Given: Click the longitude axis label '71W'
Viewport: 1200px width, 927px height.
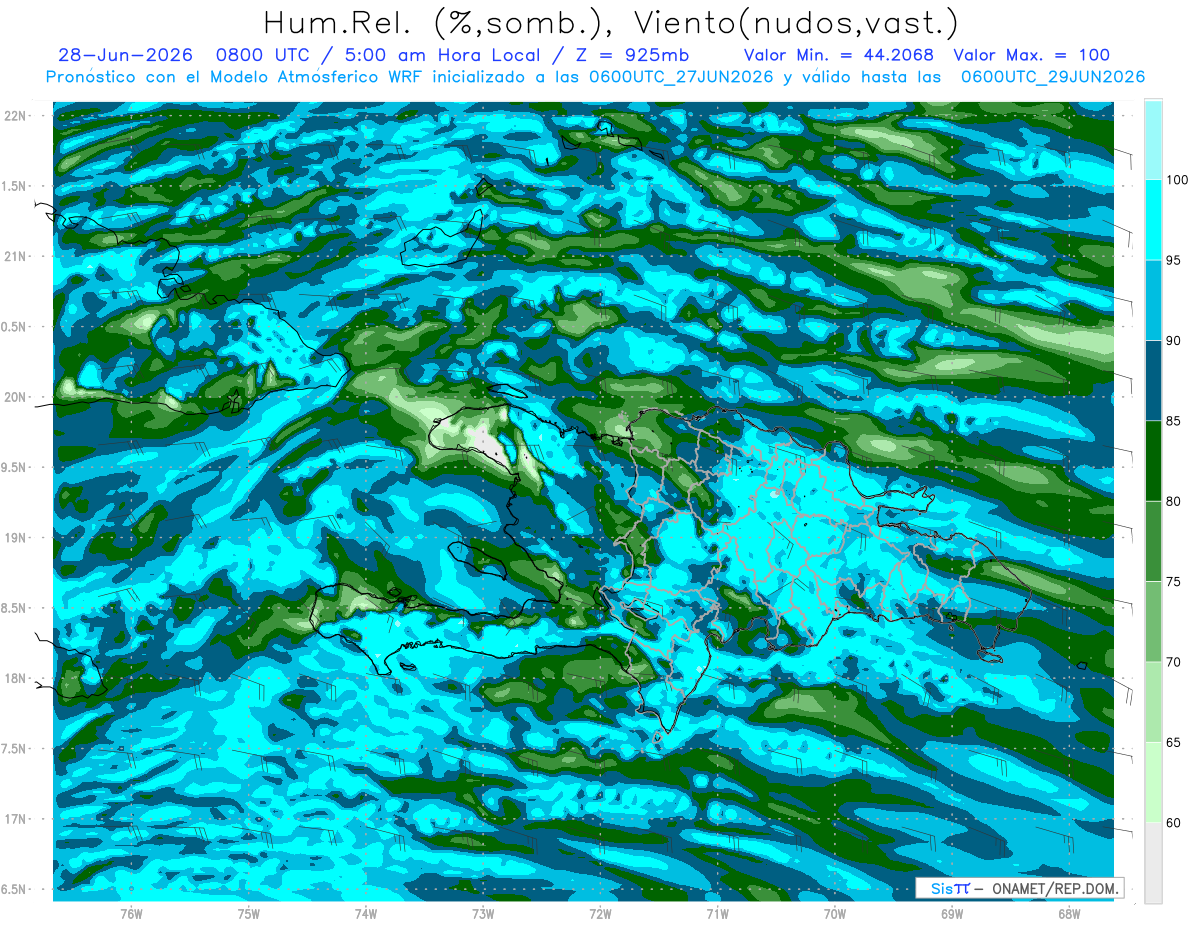Looking at the screenshot, I should coord(717,914).
